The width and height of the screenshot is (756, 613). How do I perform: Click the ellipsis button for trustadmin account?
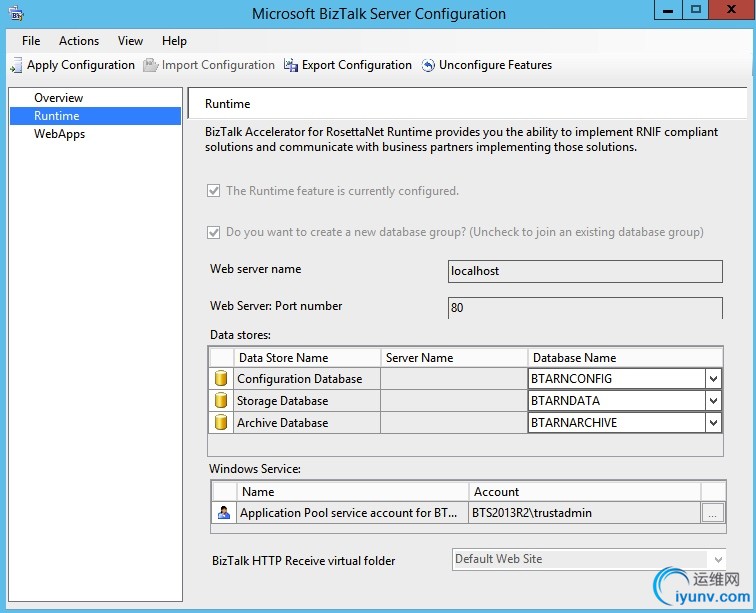pos(713,513)
